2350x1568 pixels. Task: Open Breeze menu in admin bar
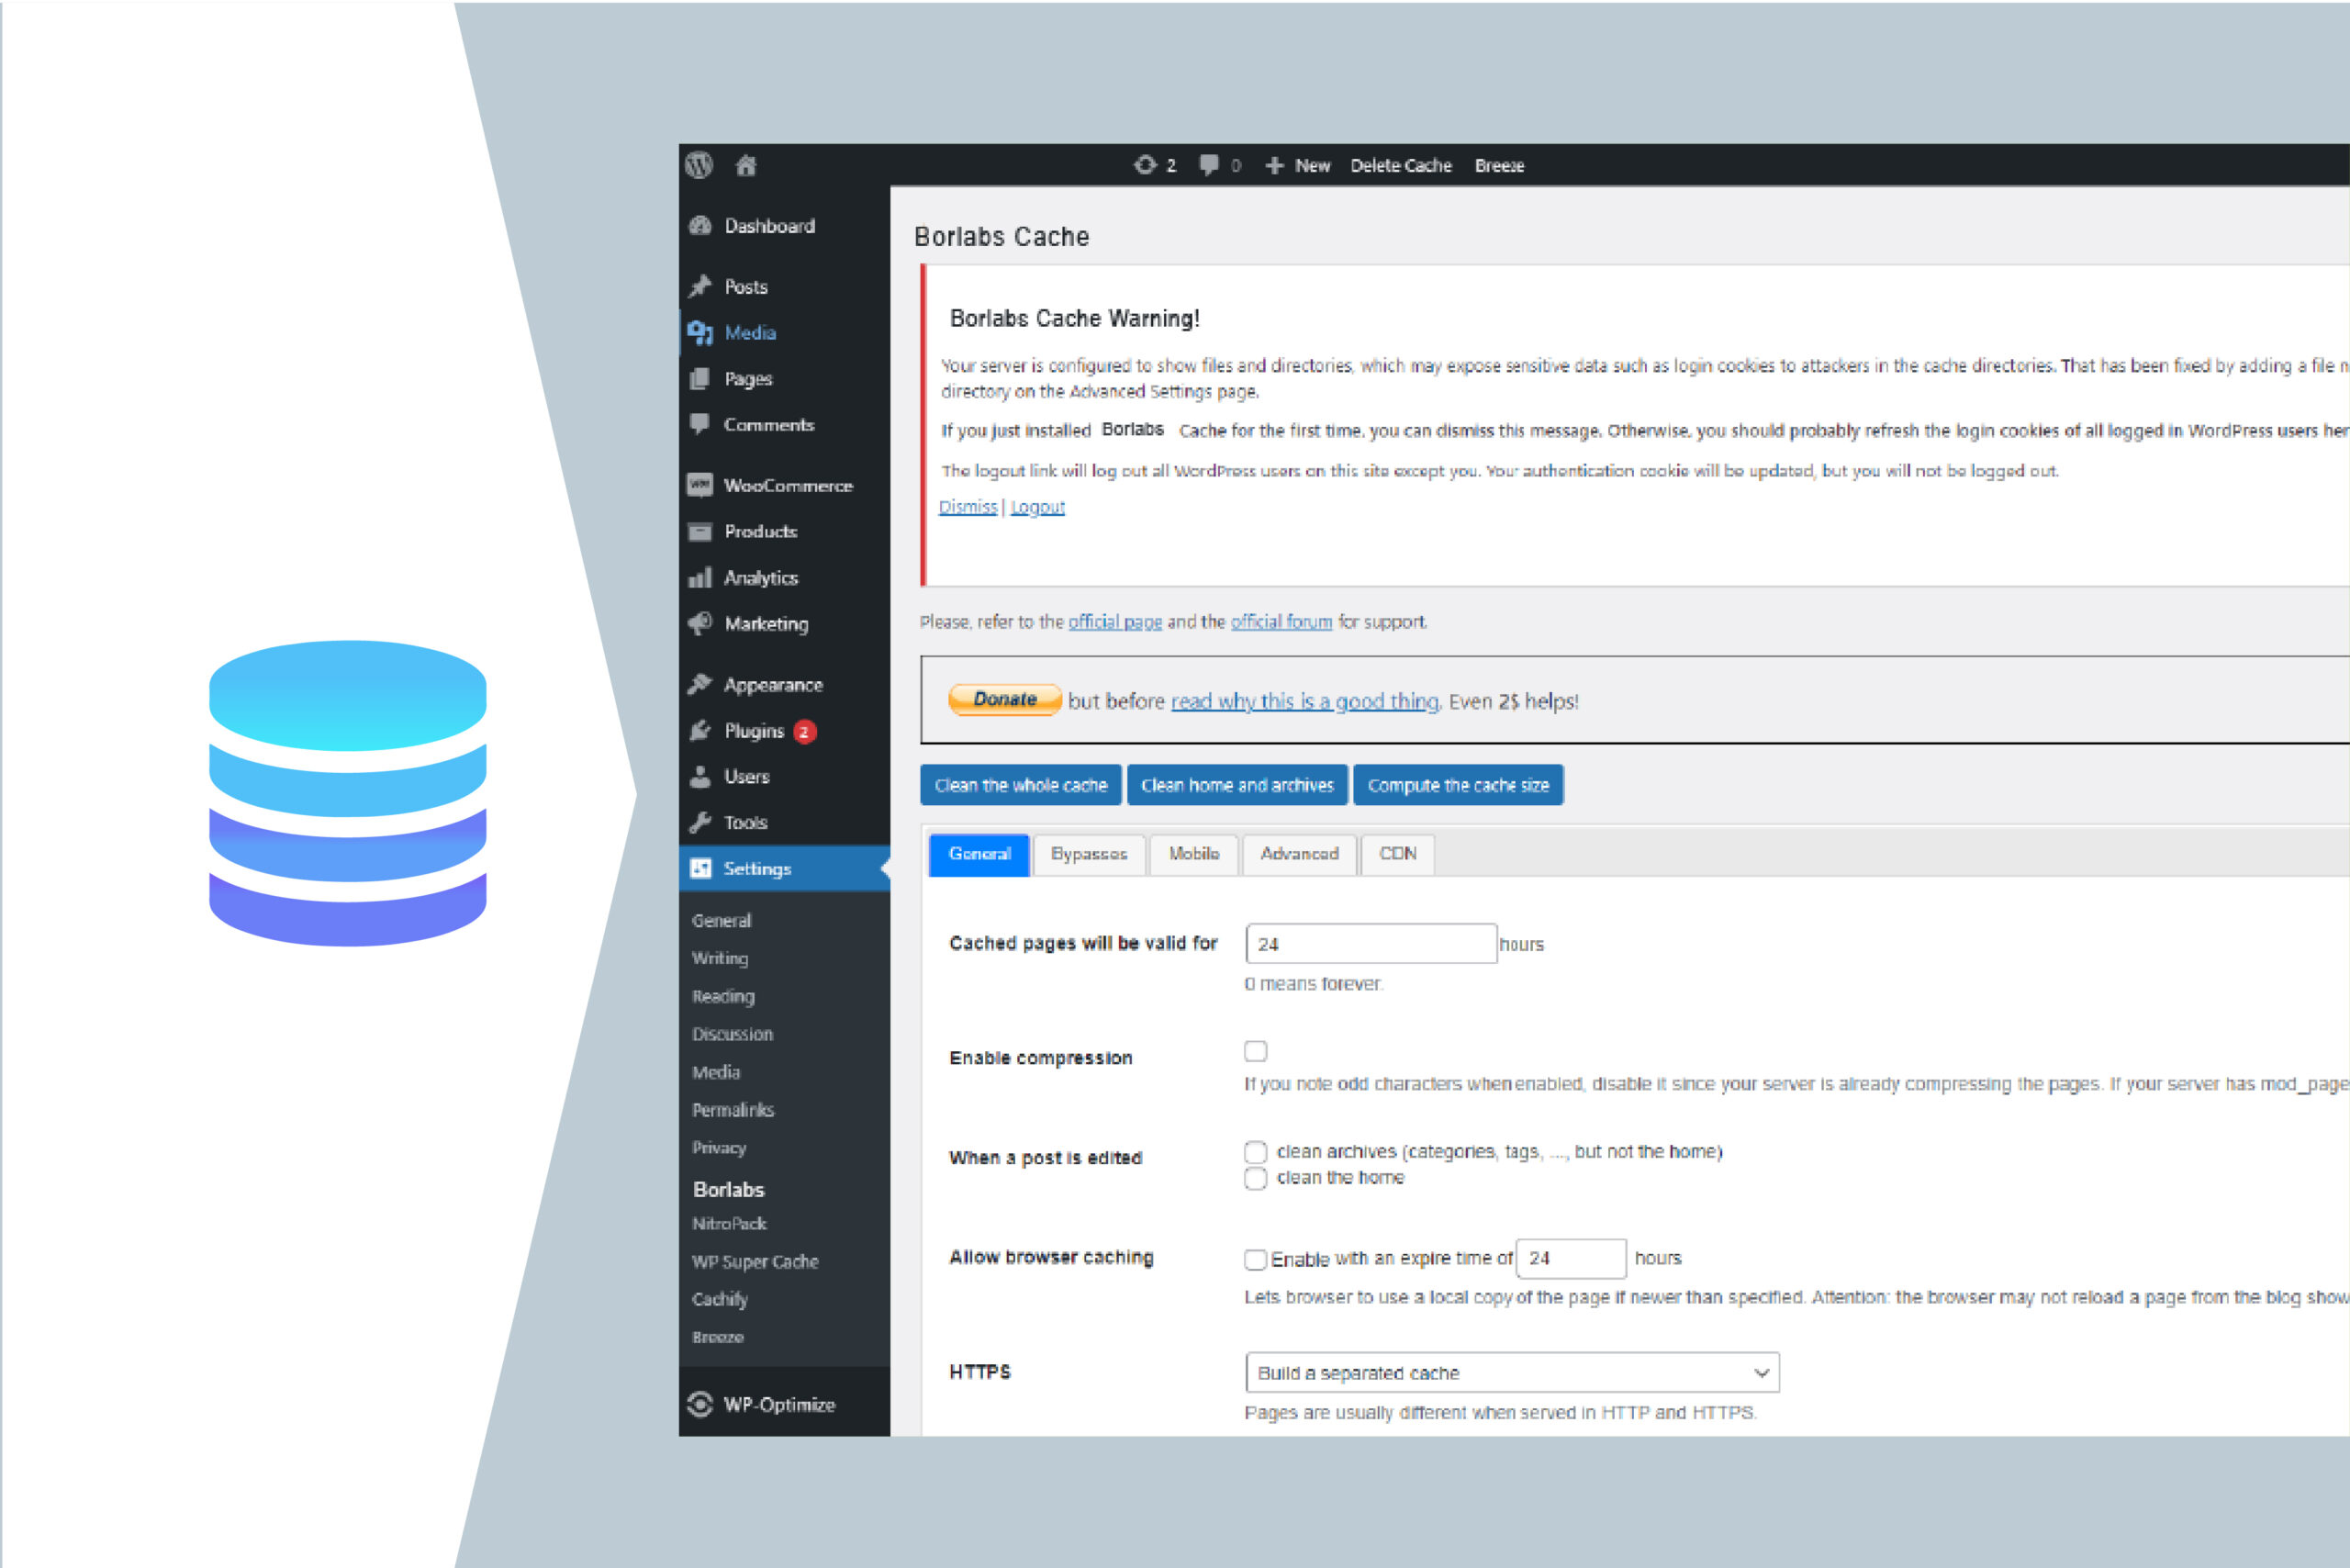[x=1499, y=166]
